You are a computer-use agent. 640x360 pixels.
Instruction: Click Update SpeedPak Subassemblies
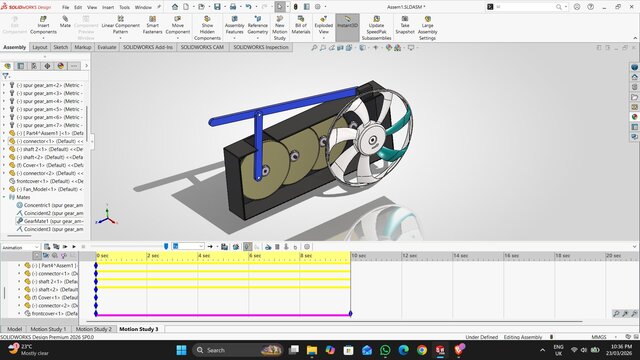click(376, 28)
